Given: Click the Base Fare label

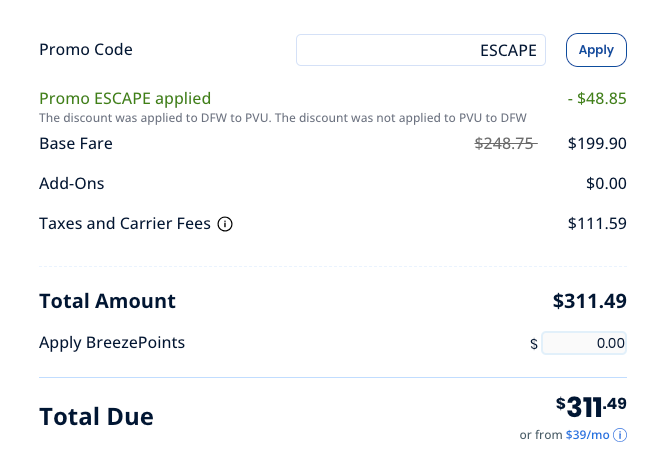Looking at the screenshot, I should coord(76,143).
